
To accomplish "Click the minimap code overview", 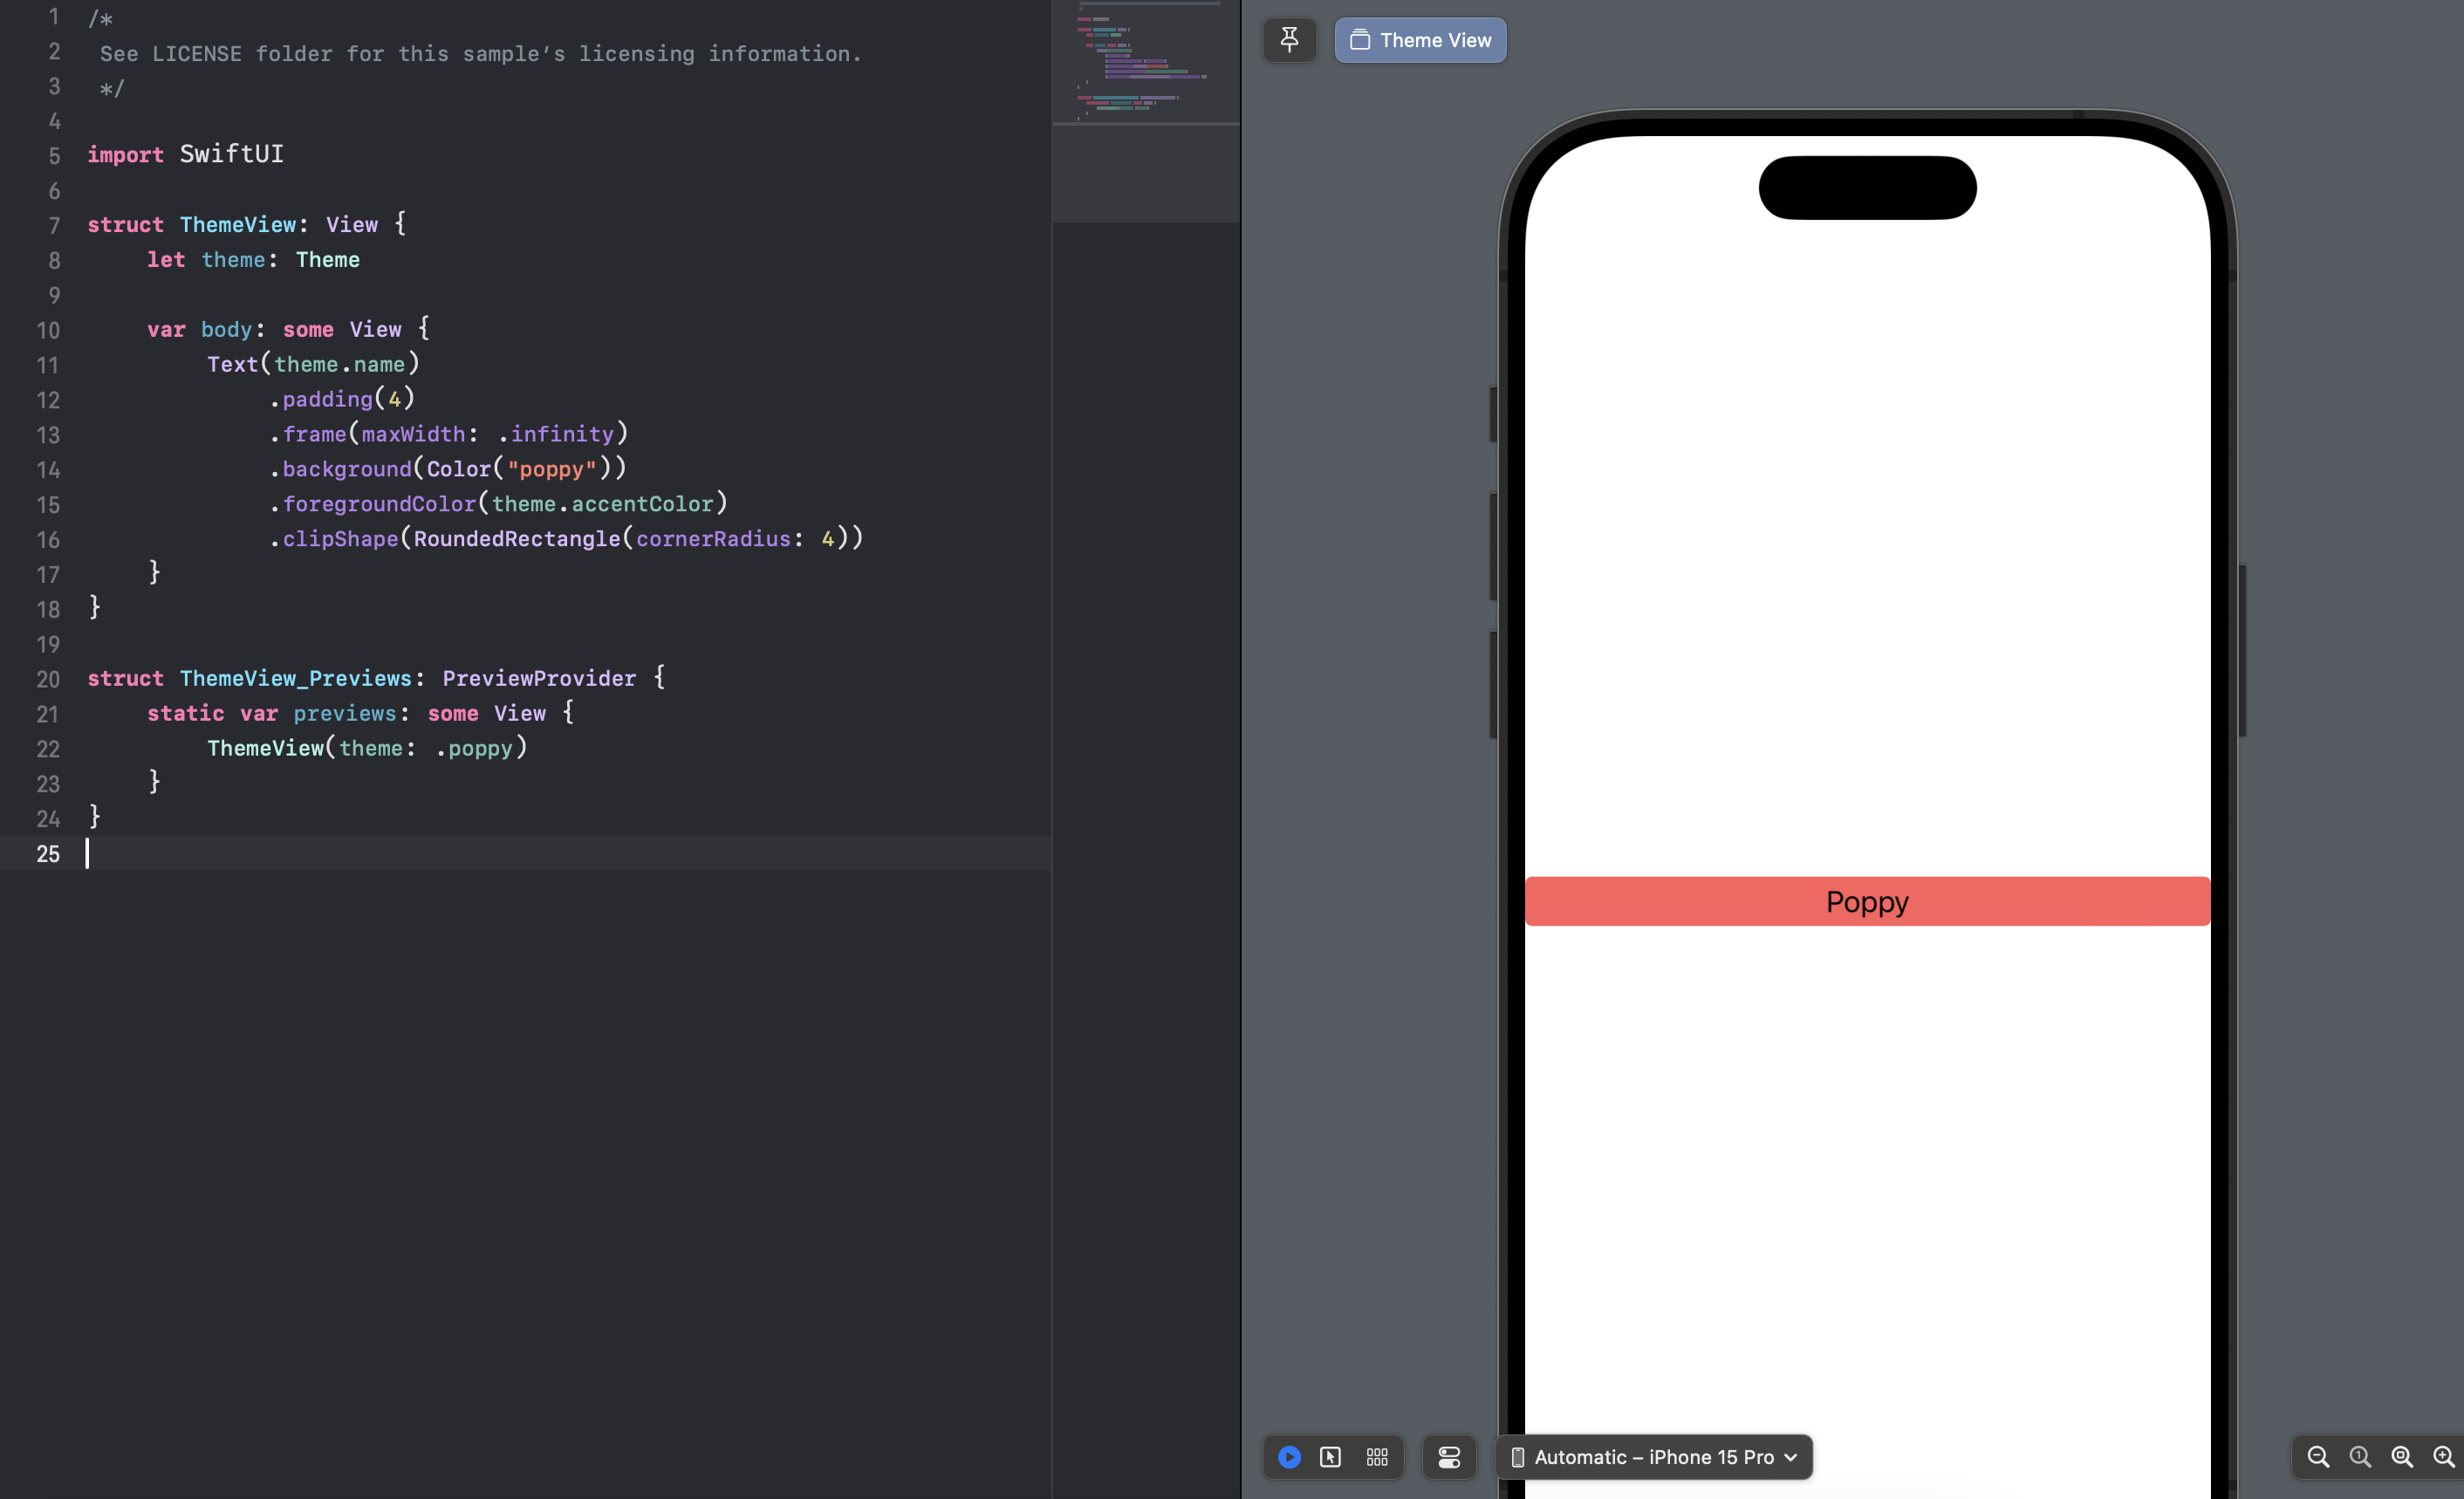I will click(x=1145, y=62).
